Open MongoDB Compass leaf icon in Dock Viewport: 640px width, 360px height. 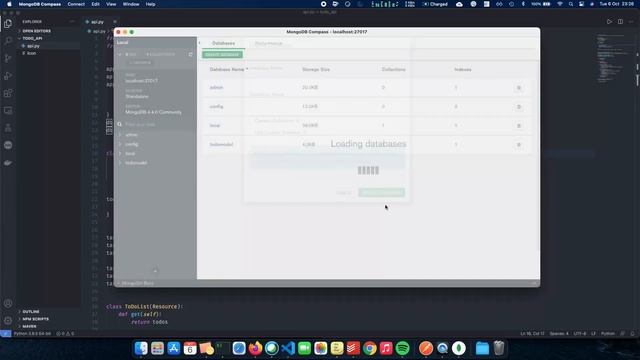[x=459, y=348]
